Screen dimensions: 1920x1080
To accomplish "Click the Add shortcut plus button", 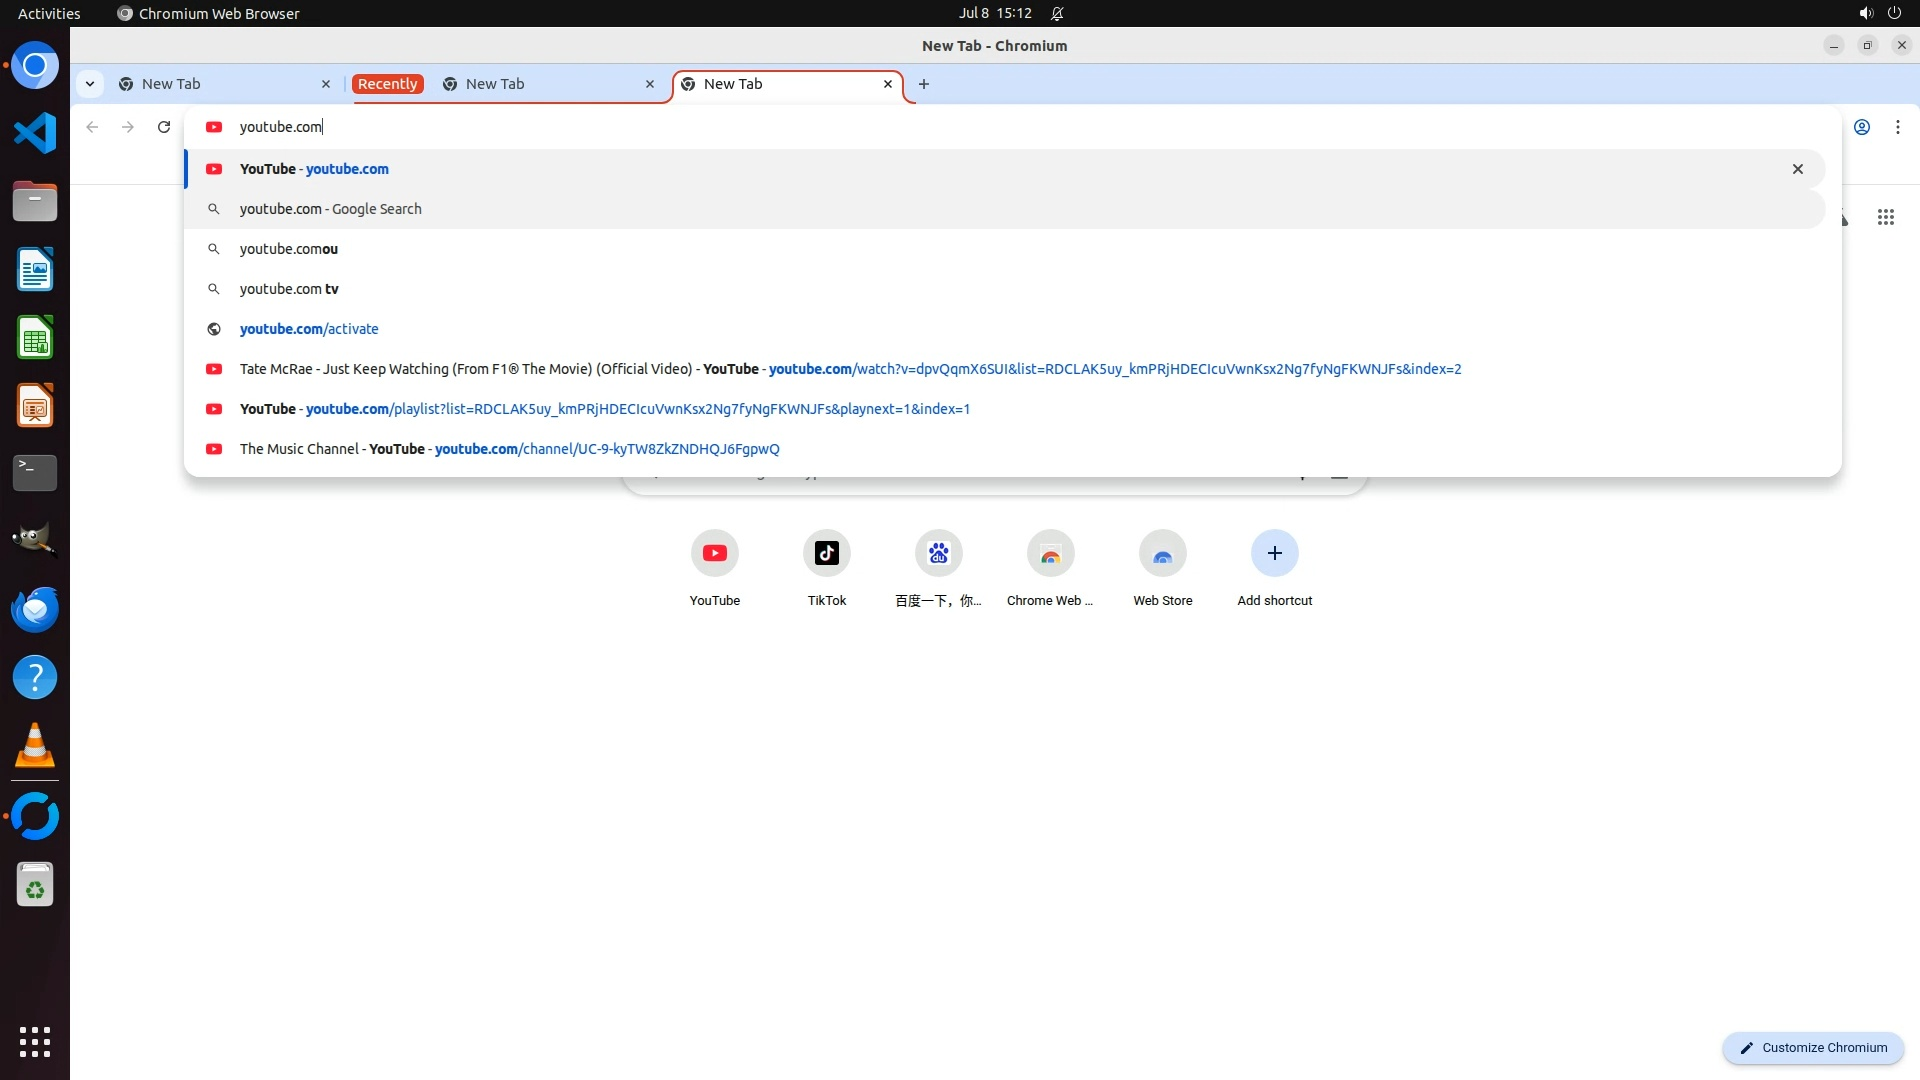I will [x=1274, y=553].
